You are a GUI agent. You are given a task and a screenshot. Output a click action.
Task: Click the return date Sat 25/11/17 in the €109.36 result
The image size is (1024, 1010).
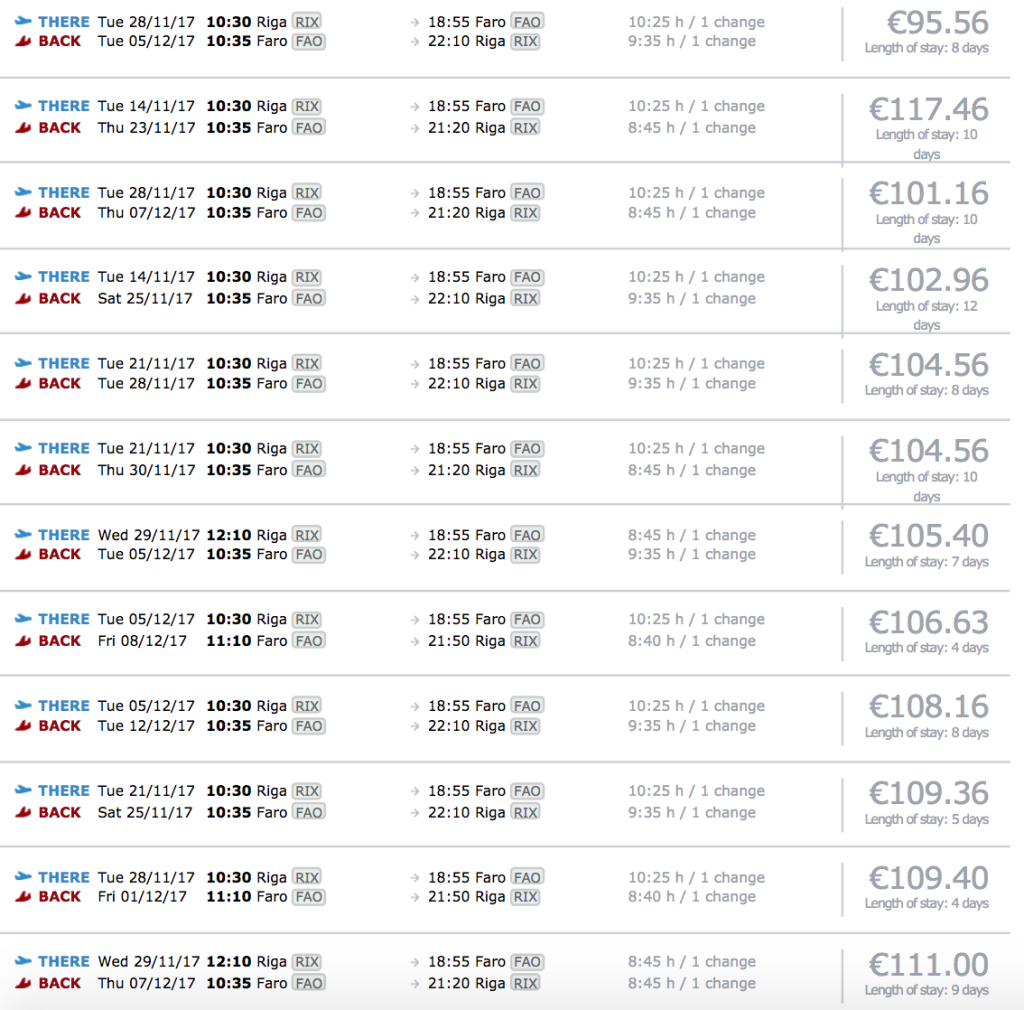pos(145,812)
